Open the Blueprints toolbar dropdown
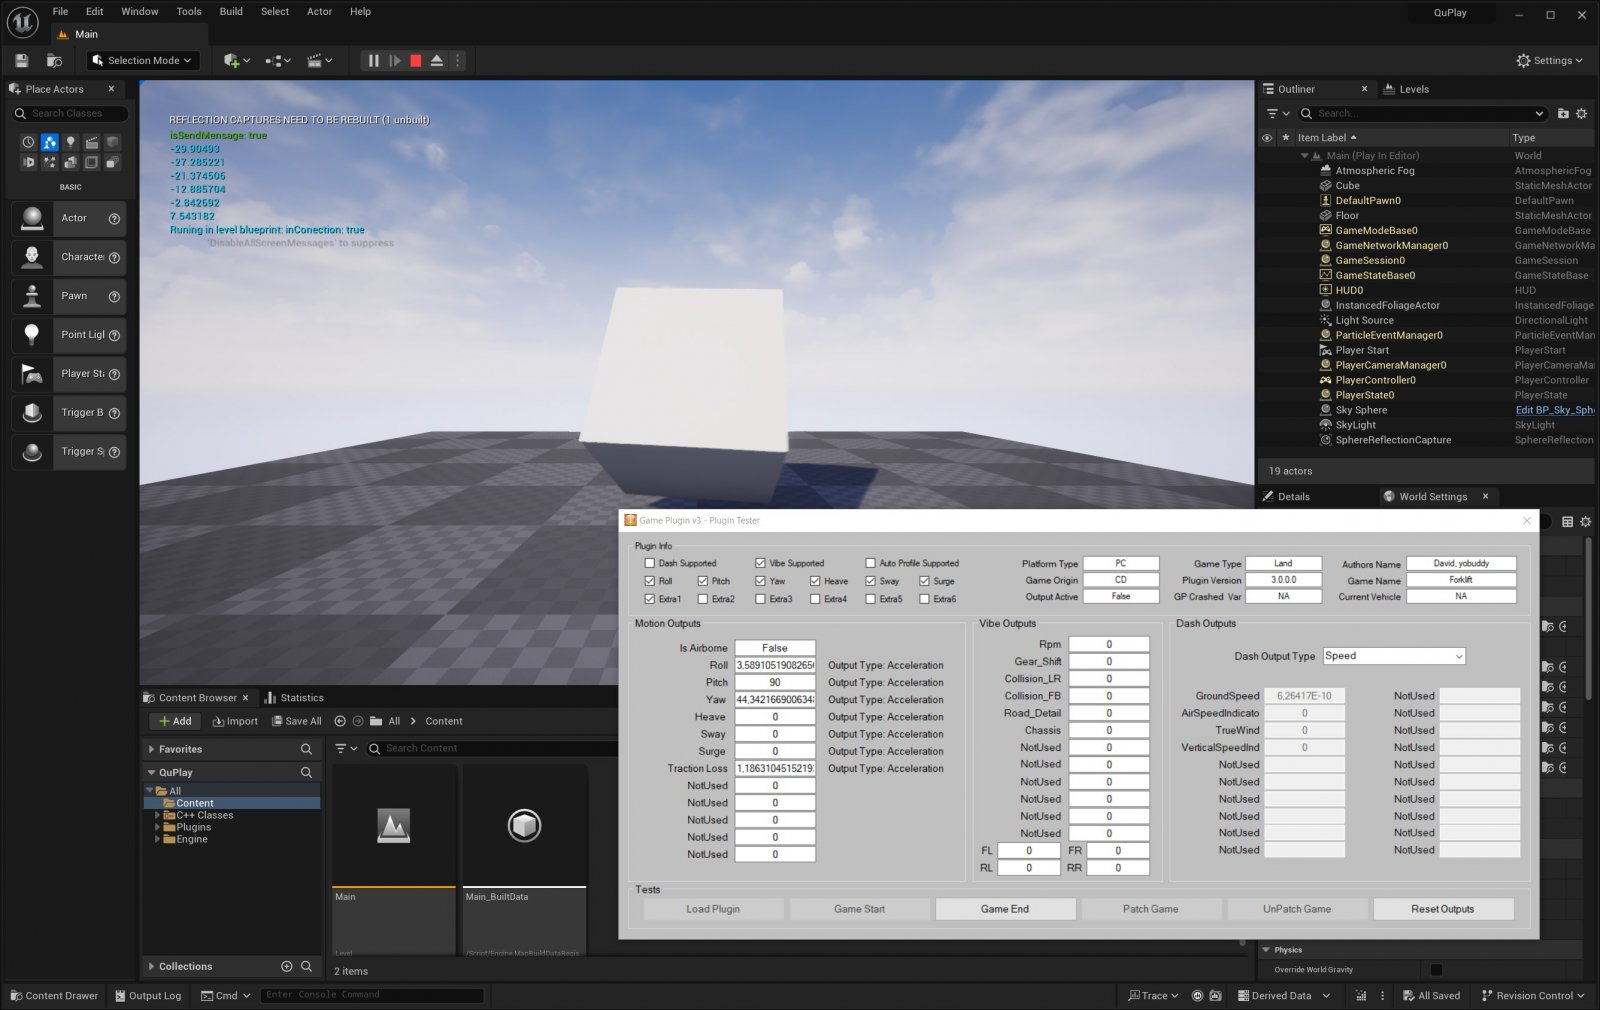 (278, 61)
